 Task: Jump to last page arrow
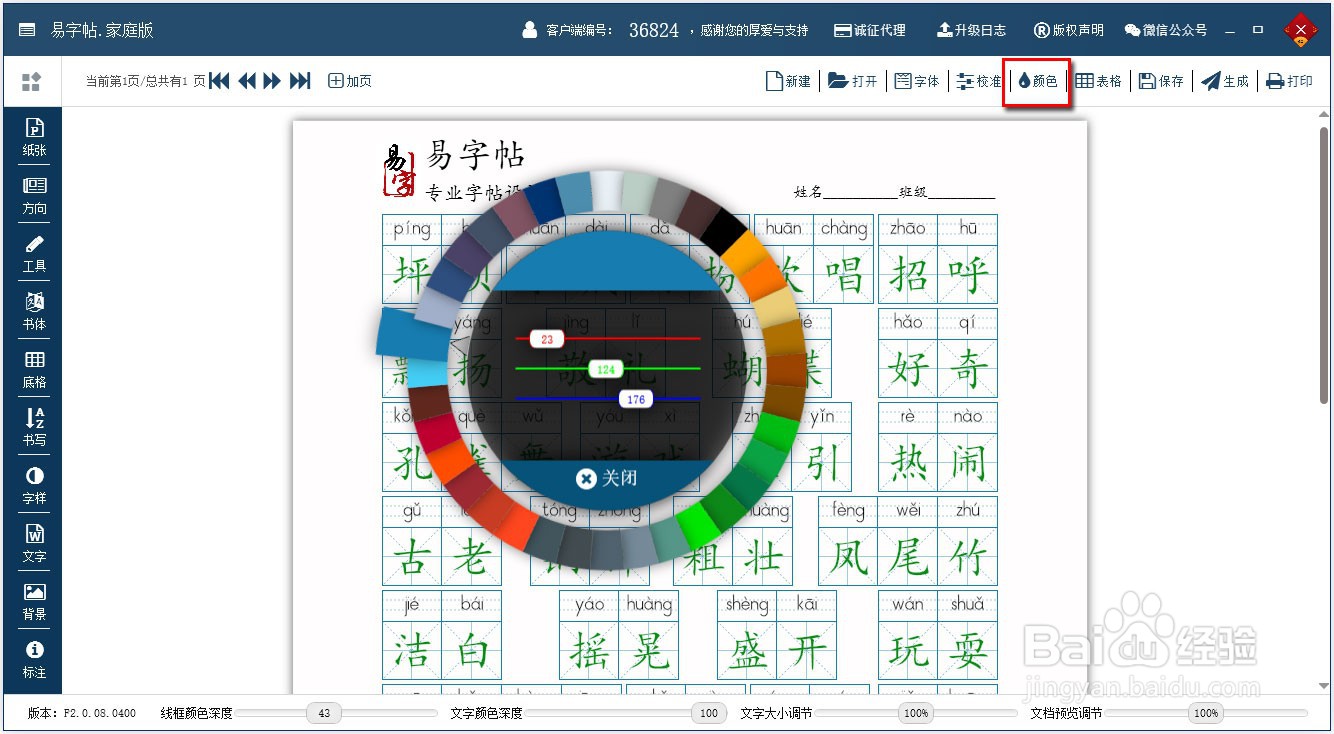pyautogui.click(x=300, y=81)
